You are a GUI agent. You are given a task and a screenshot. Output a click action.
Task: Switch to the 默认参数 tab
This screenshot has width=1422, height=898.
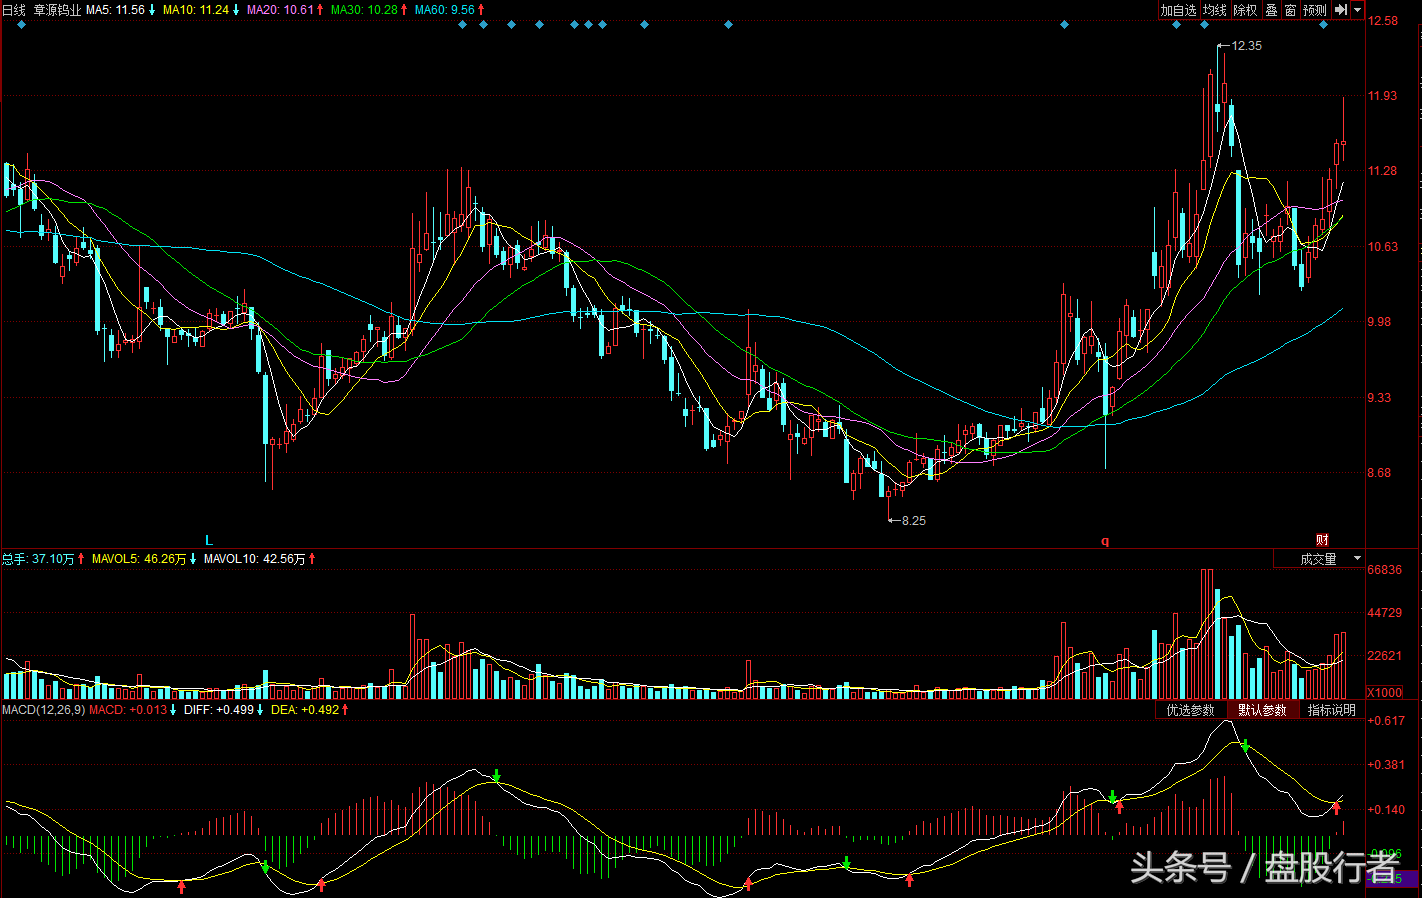(x=1262, y=710)
